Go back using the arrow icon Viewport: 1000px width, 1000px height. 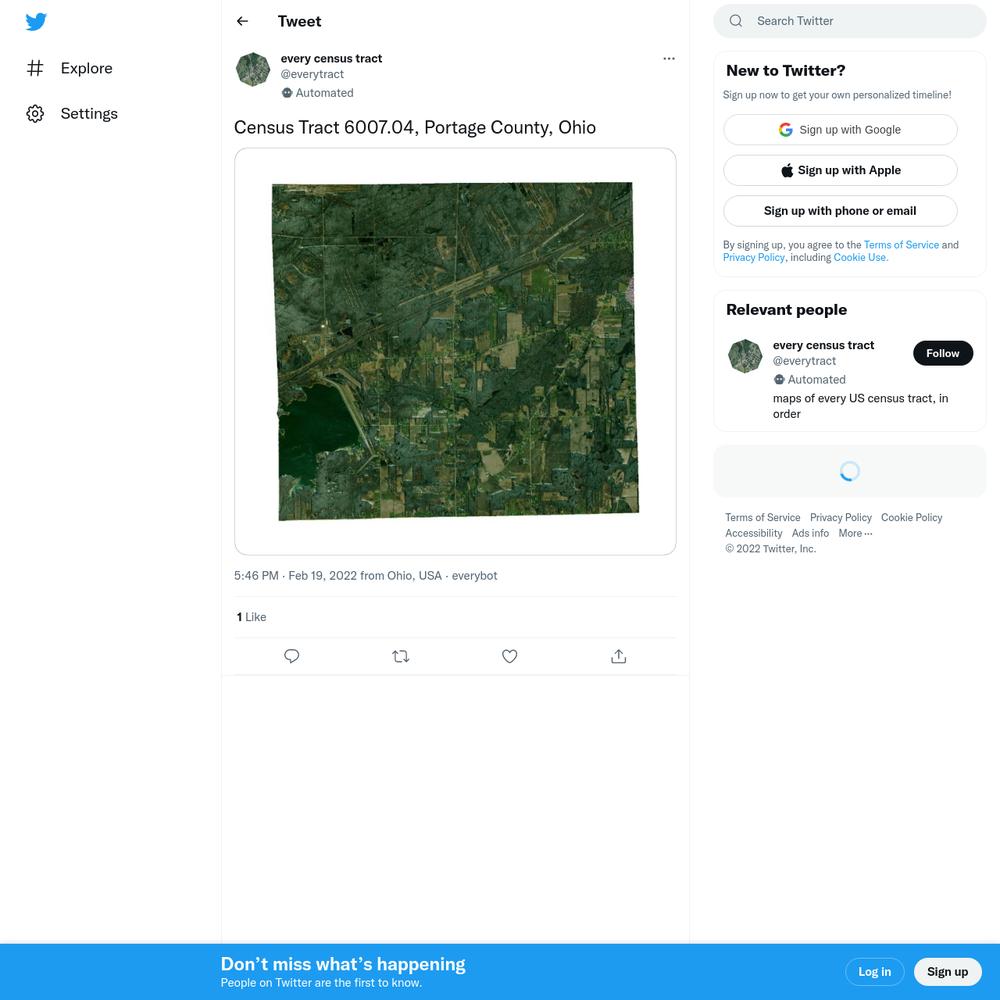(242, 21)
